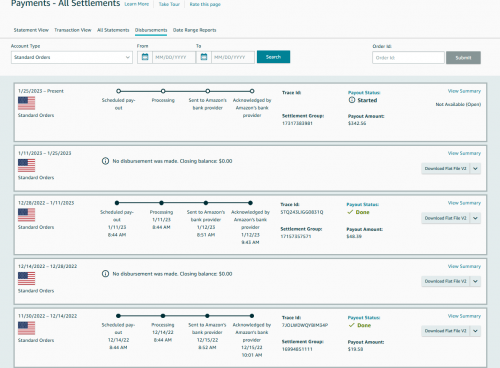View Summary for 12/14/2022 – 12/28/2022 settlement
Image resolution: width=500 pixels, height=368 pixels.
pyautogui.click(x=464, y=266)
